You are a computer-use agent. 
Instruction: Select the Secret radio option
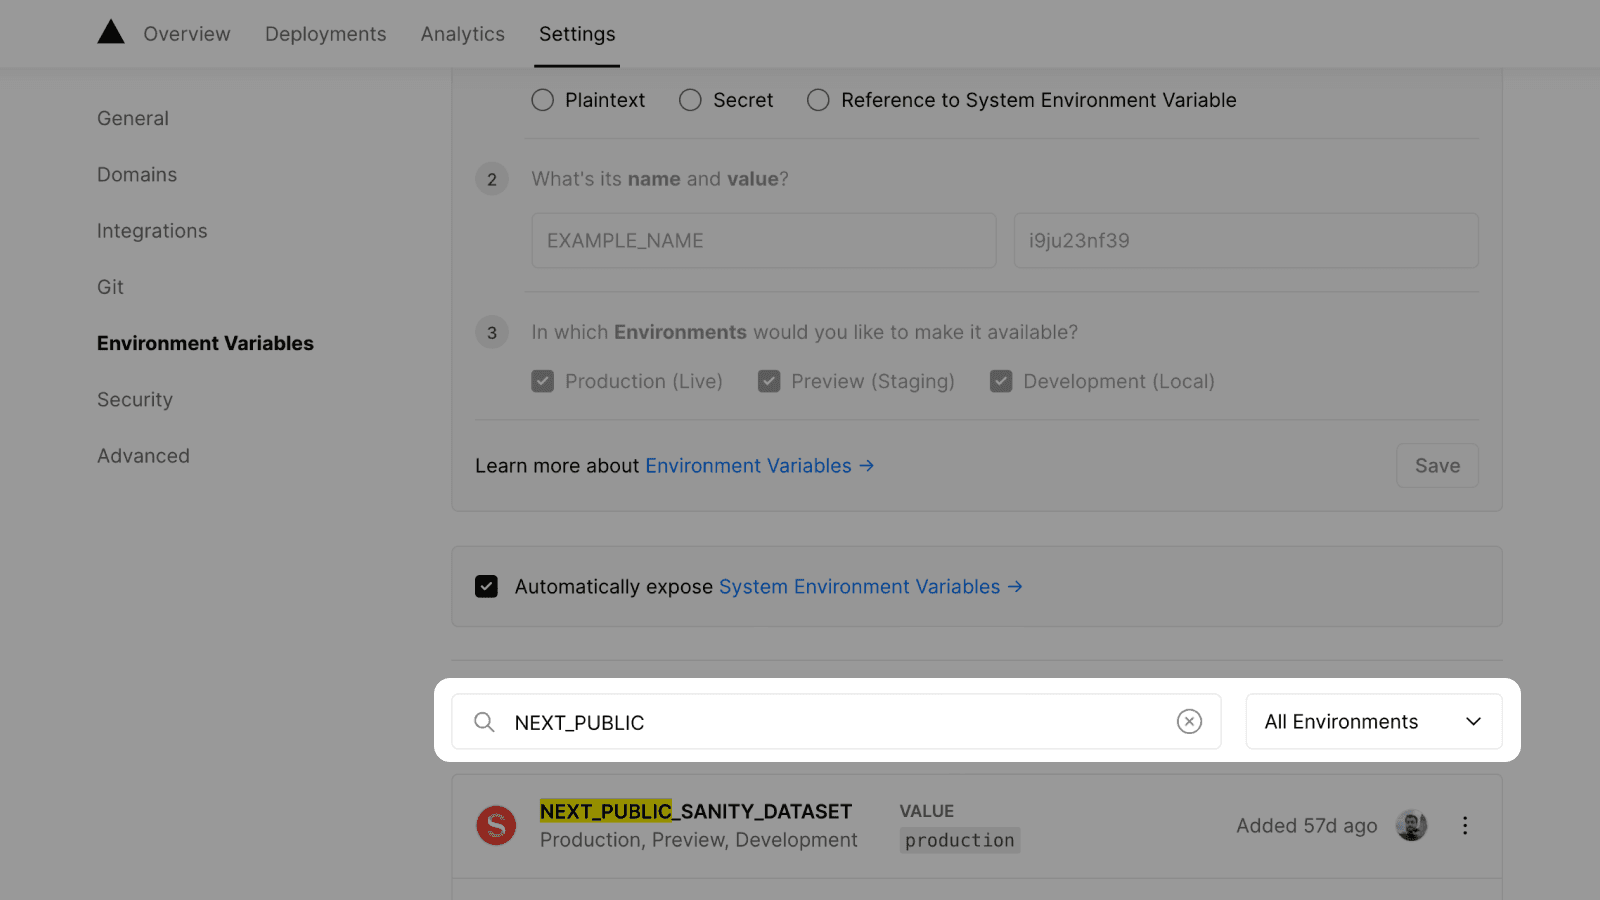pos(690,100)
